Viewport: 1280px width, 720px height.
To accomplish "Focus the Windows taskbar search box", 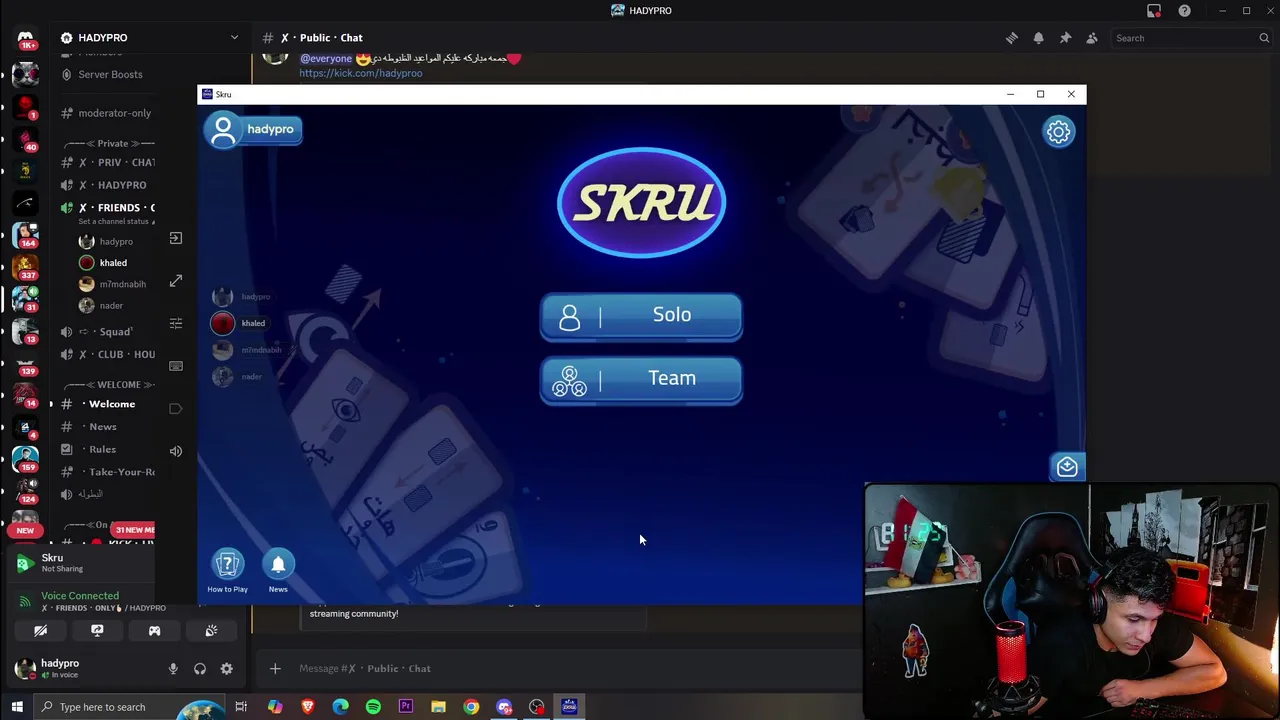I will tap(130, 707).
